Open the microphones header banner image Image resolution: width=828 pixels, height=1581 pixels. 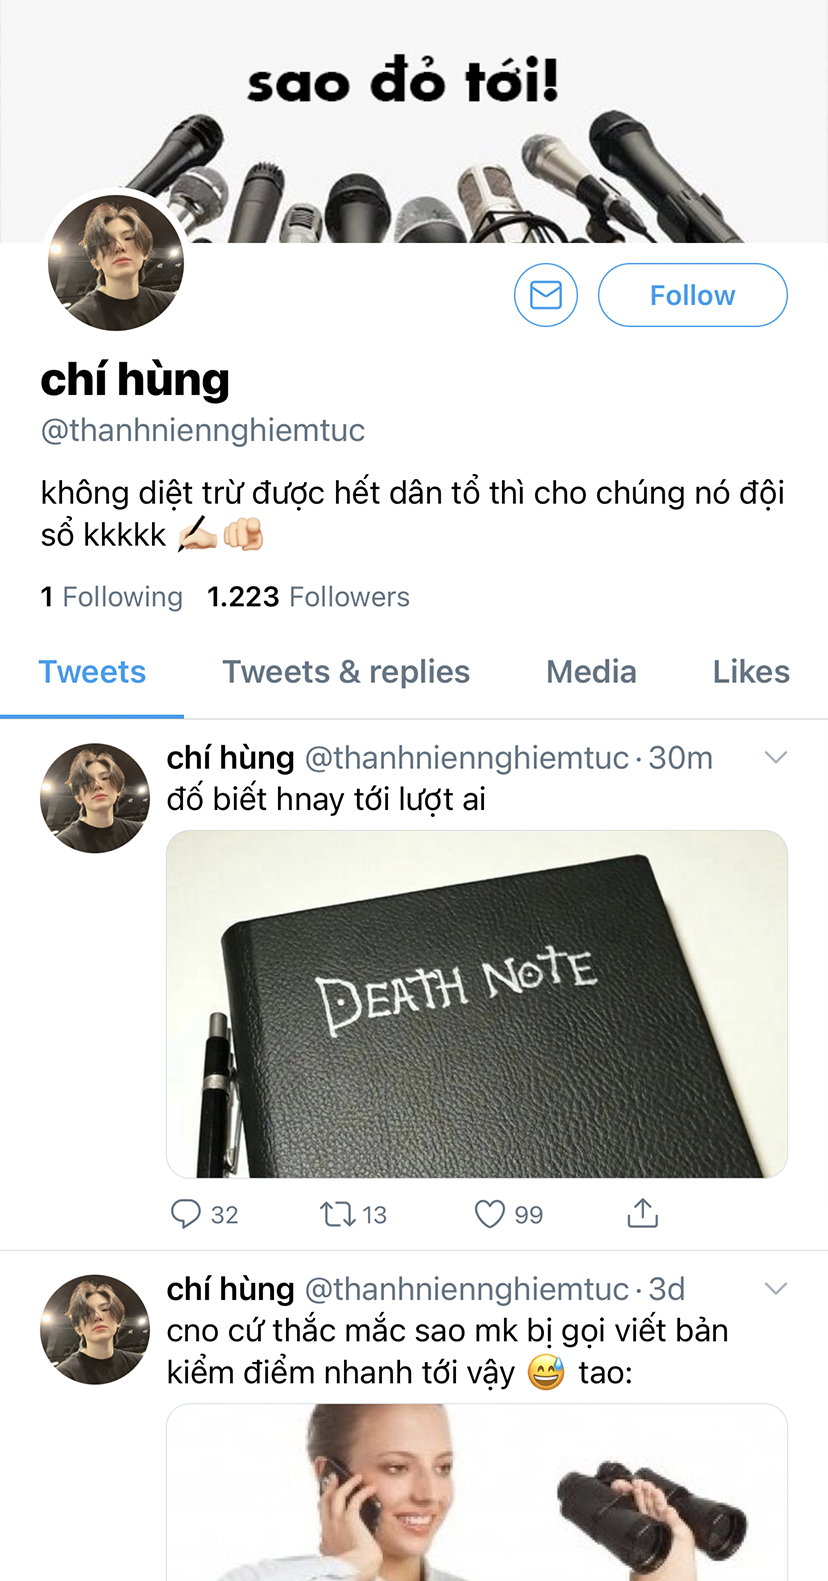click(414, 121)
